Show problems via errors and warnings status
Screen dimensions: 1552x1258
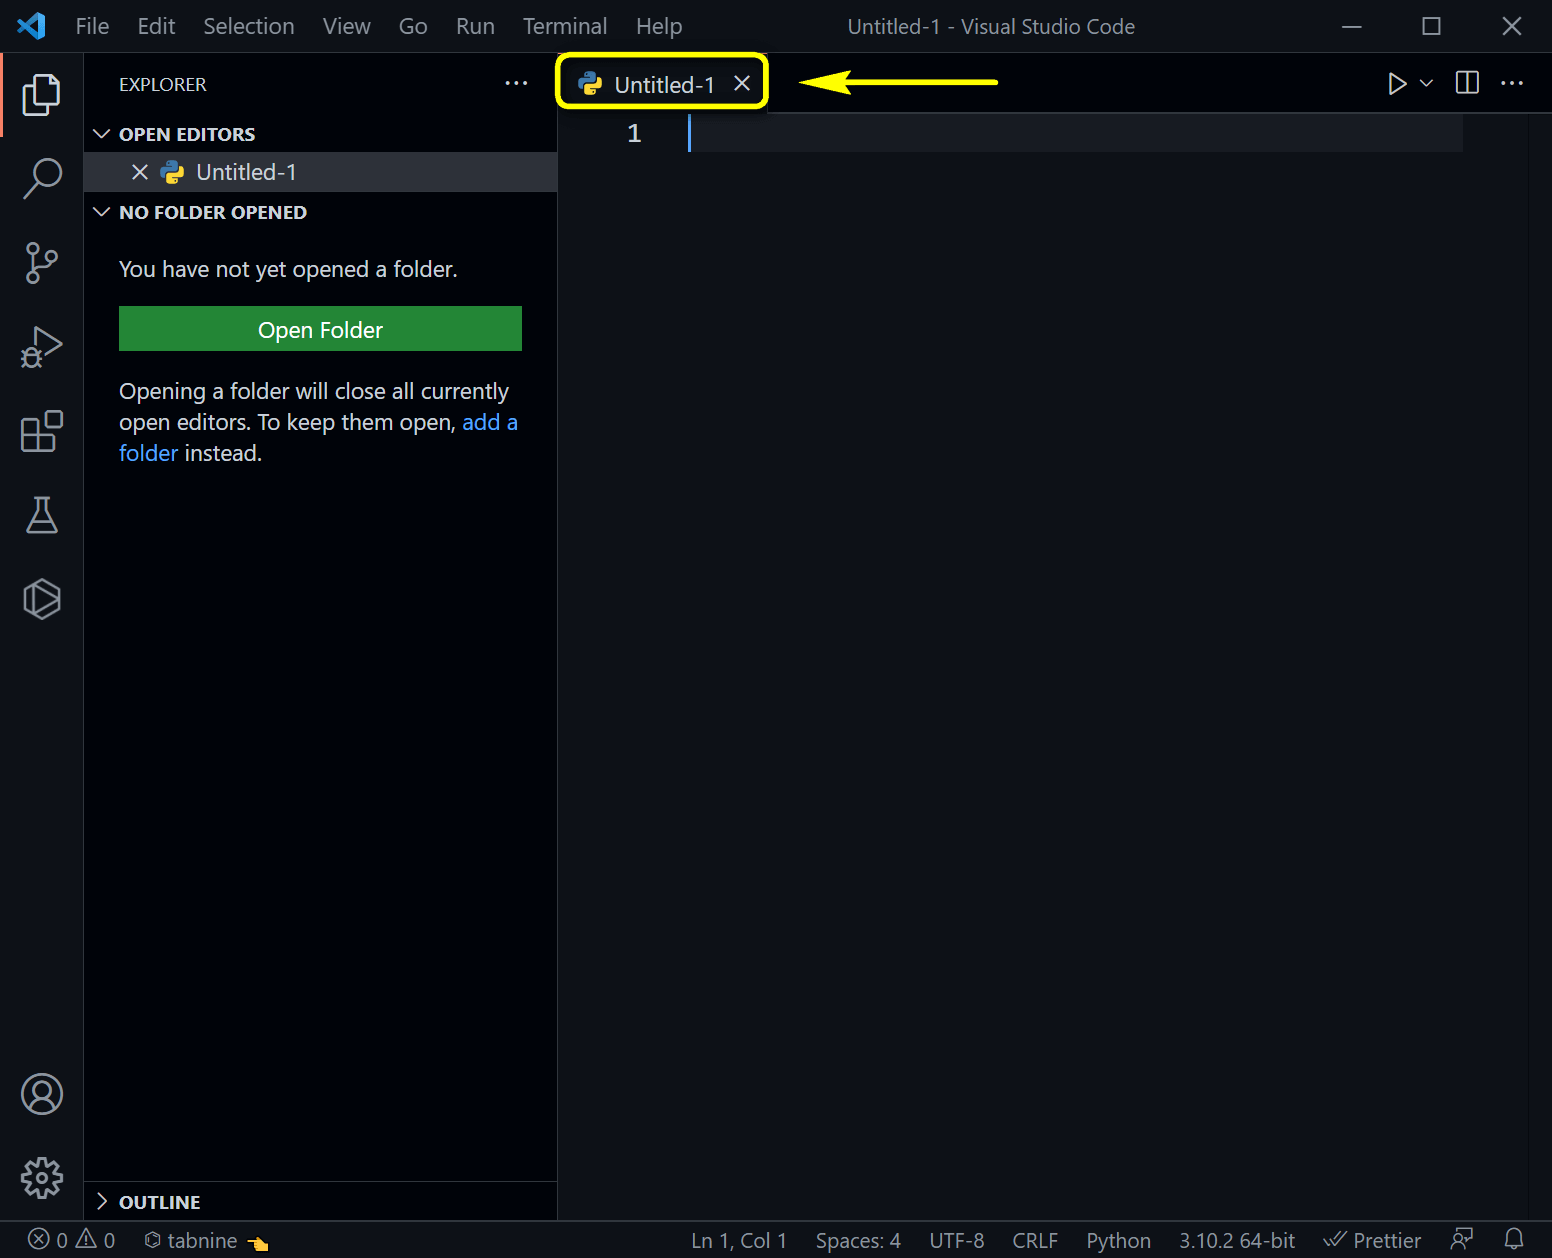[x=71, y=1240]
